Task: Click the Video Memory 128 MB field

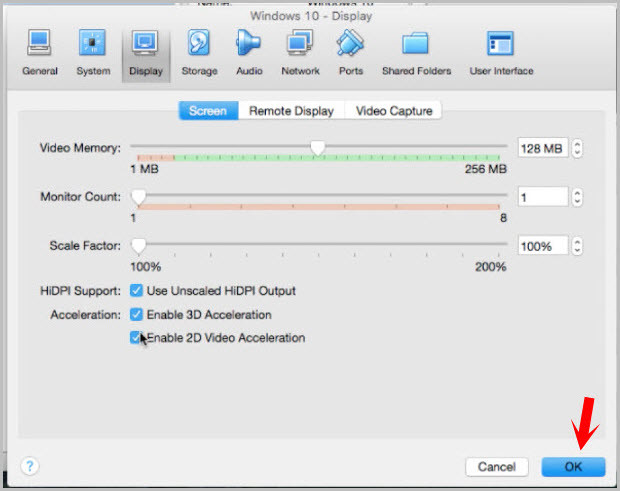Action: [x=542, y=148]
